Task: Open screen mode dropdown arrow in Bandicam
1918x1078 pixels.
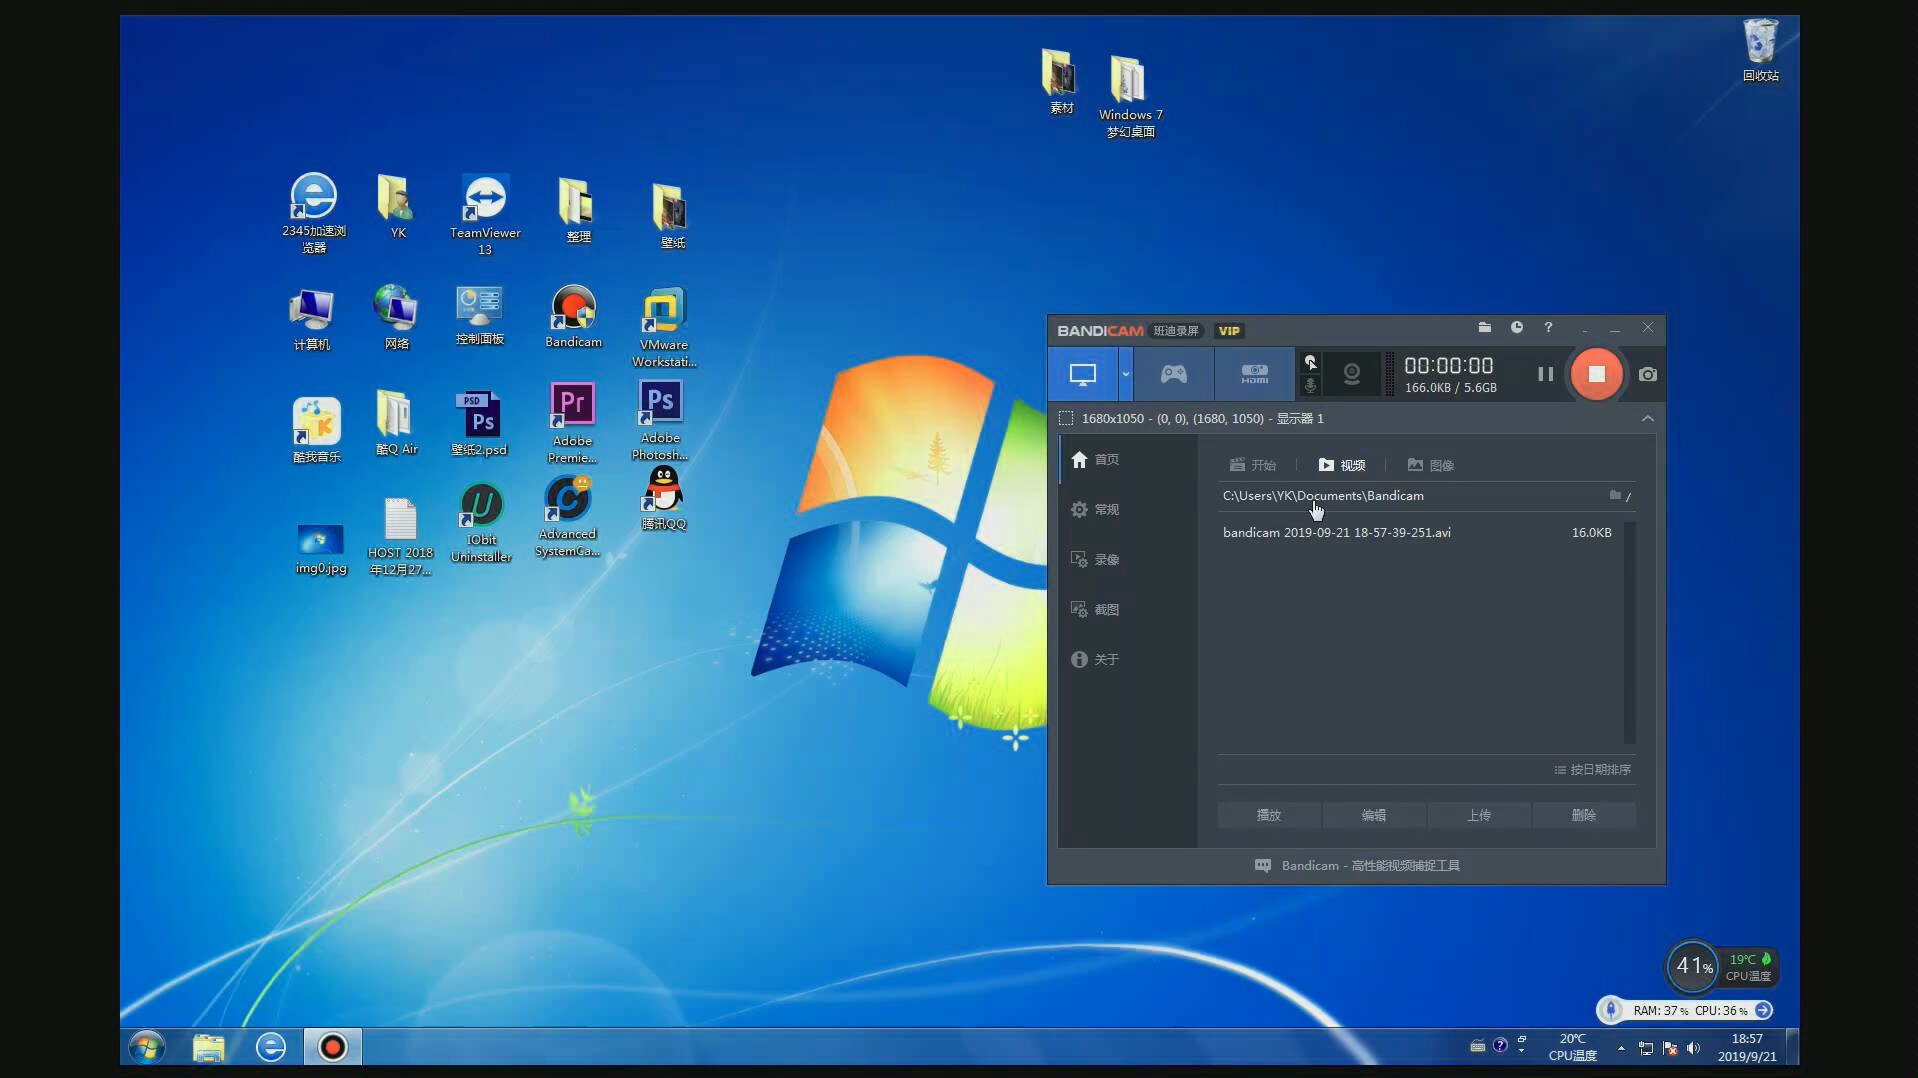Action: coord(1126,374)
